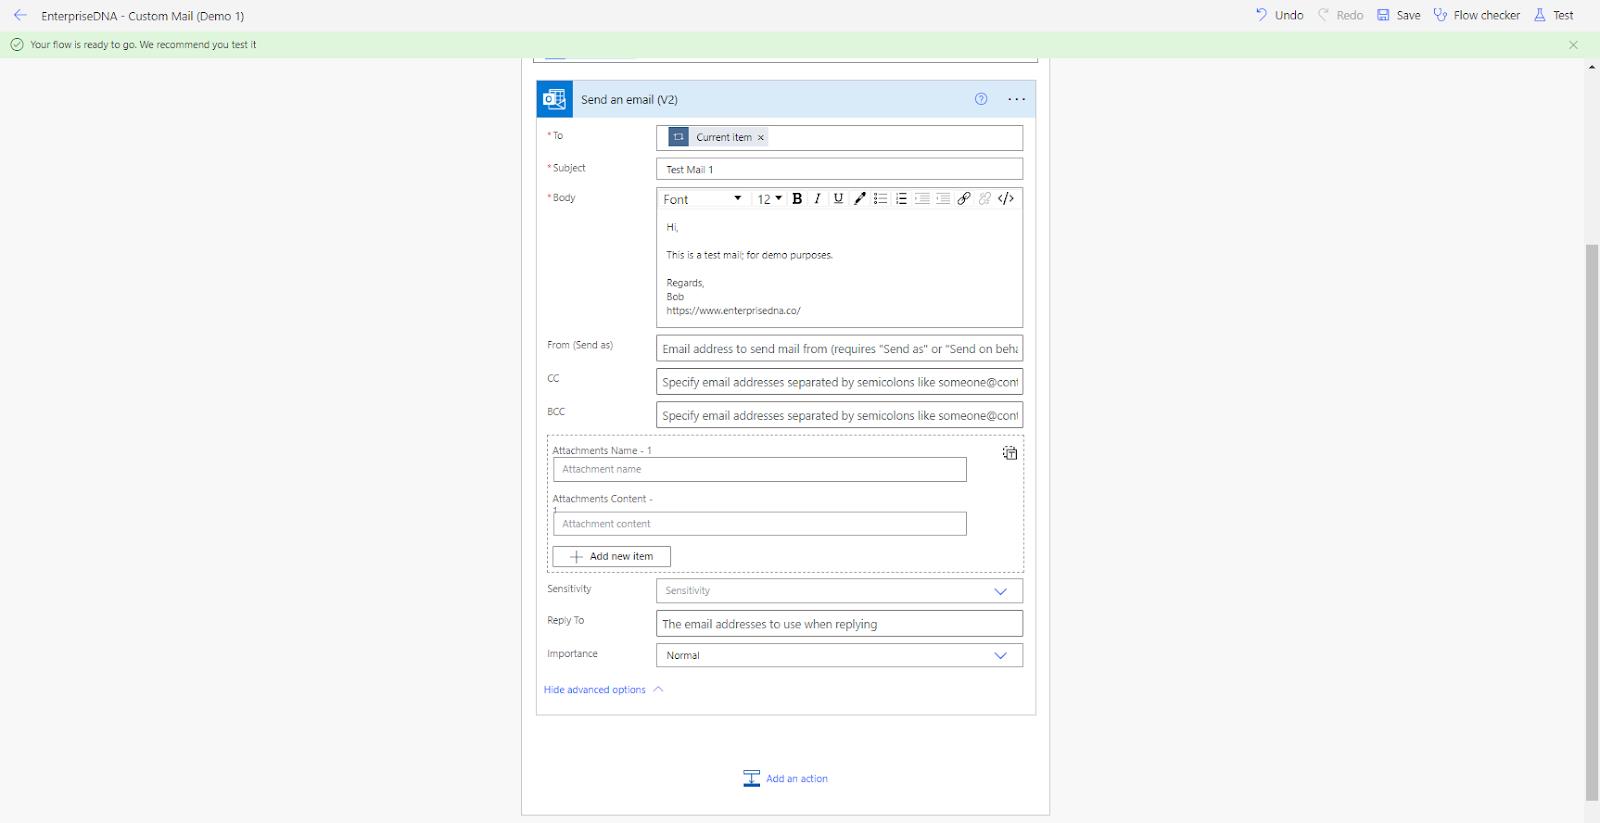The image size is (1600, 823).
Task: Click the BCC address field
Action: (839, 415)
